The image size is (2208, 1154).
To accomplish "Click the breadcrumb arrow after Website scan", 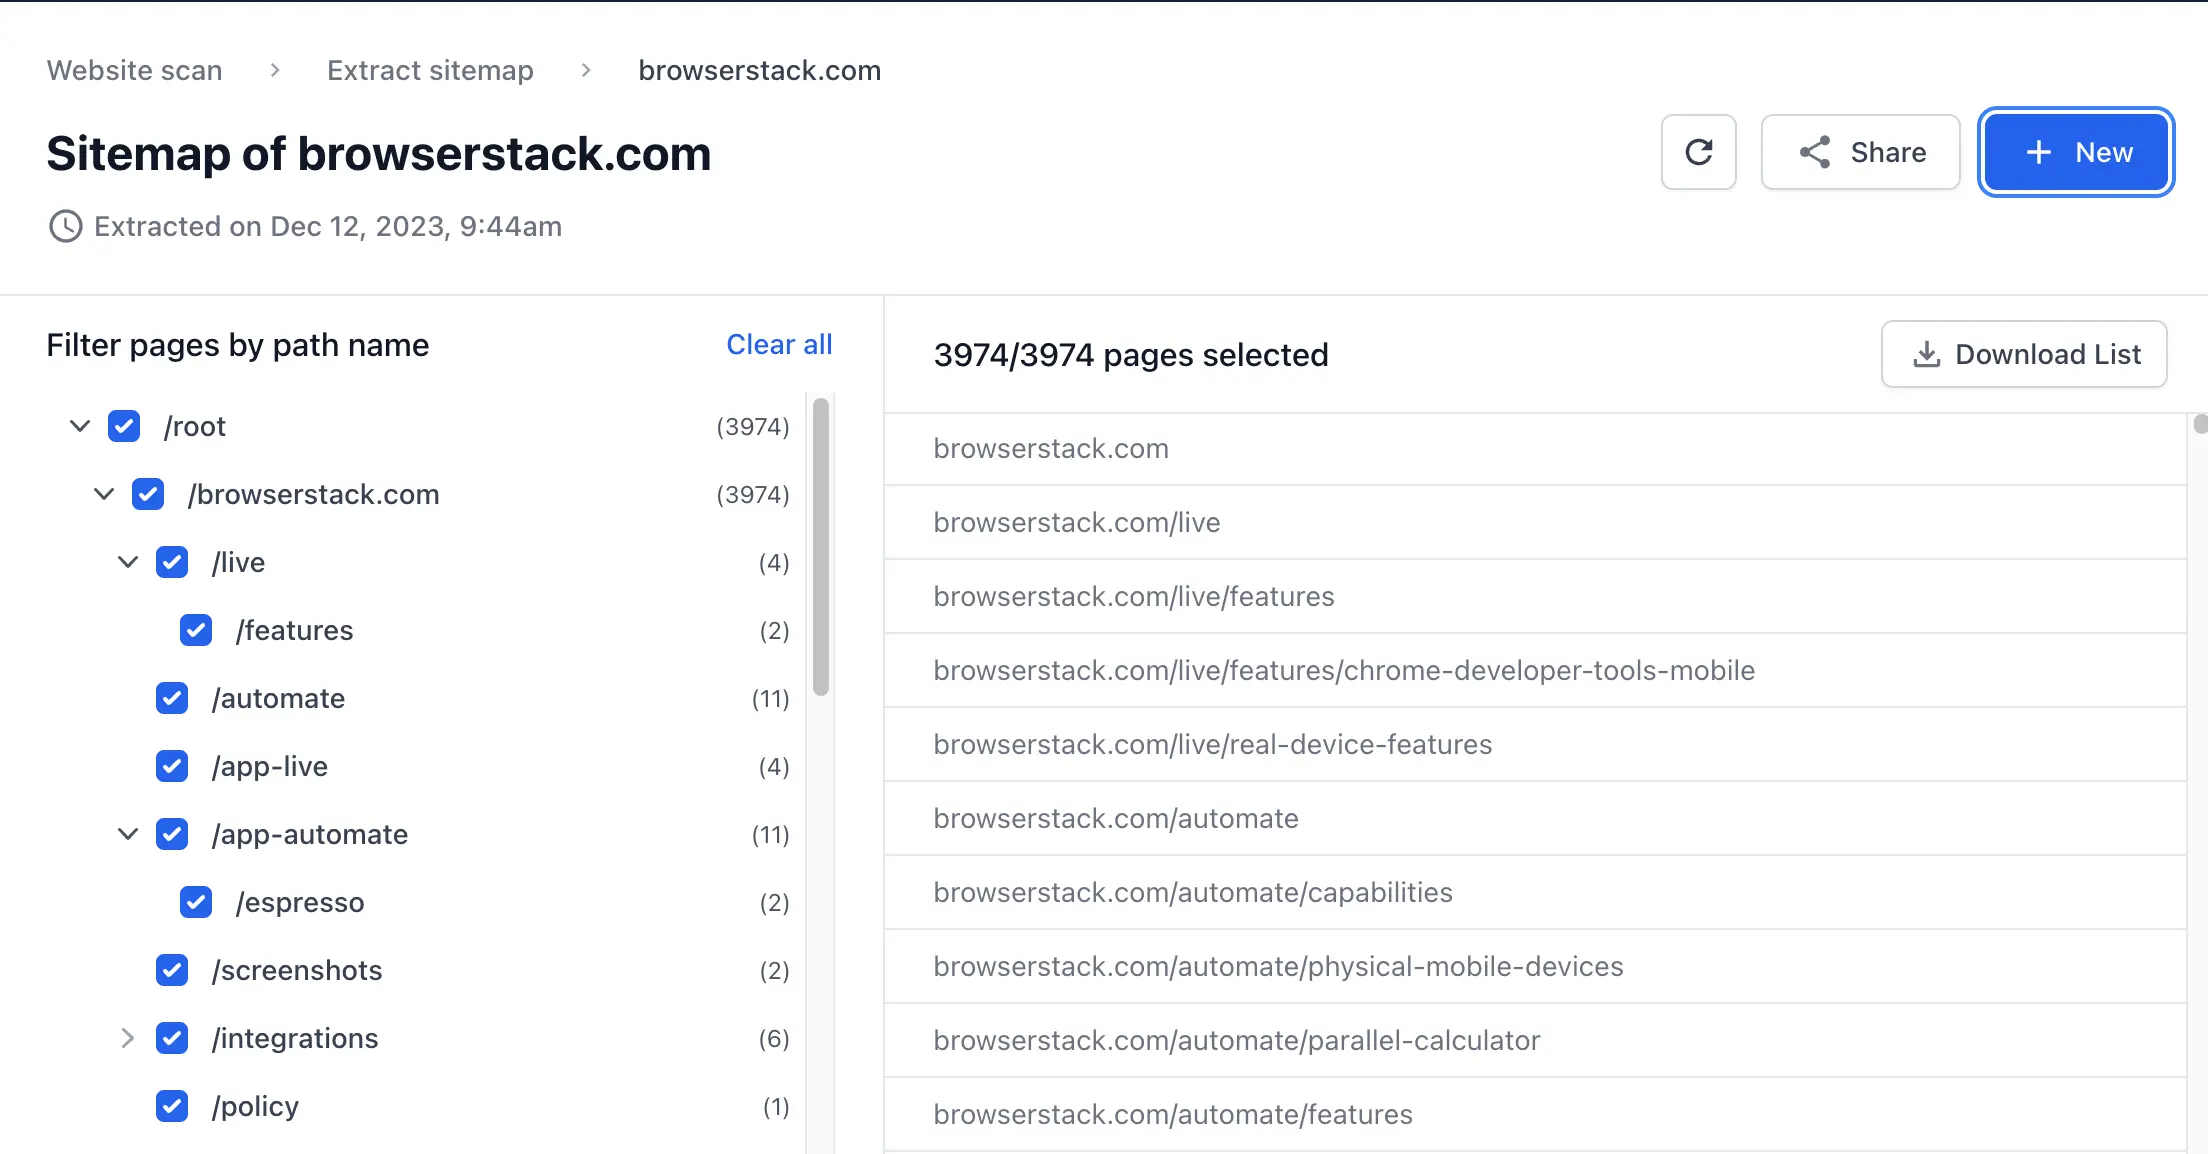I will 275,70.
